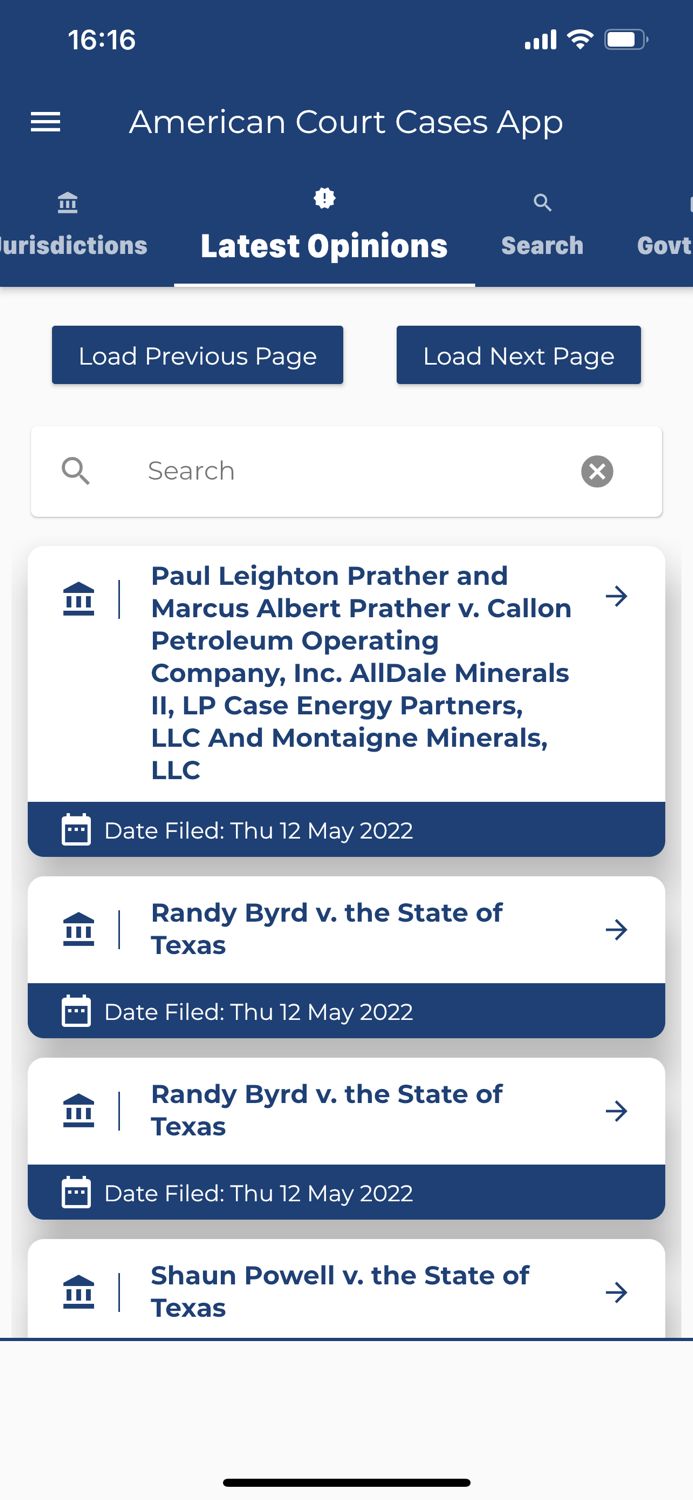Viewport: 693px width, 1500px height.
Task: Click the magnifying glass in the search bar
Action: (x=76, y=471)
